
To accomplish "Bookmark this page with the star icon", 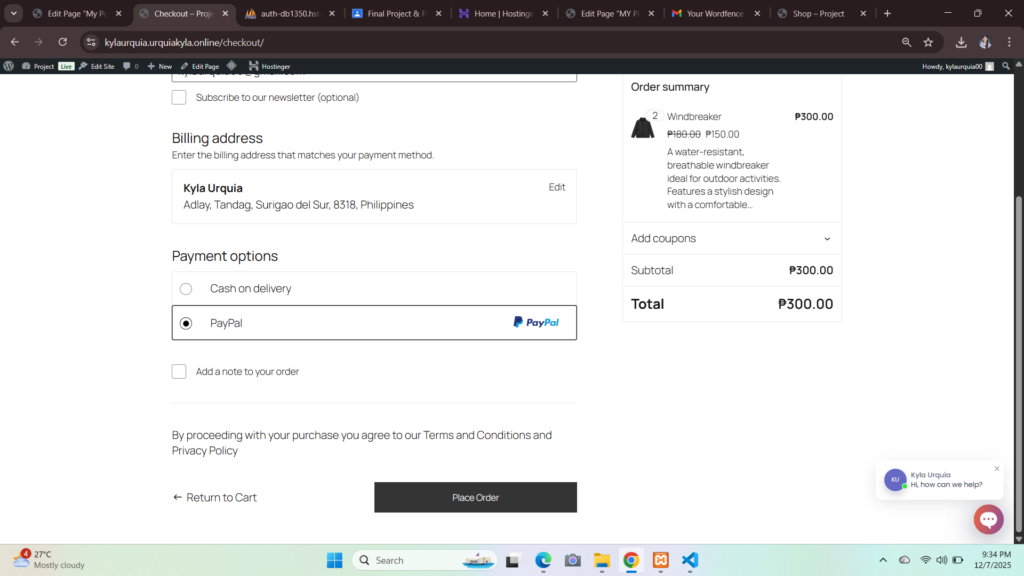I will point(928,43).
